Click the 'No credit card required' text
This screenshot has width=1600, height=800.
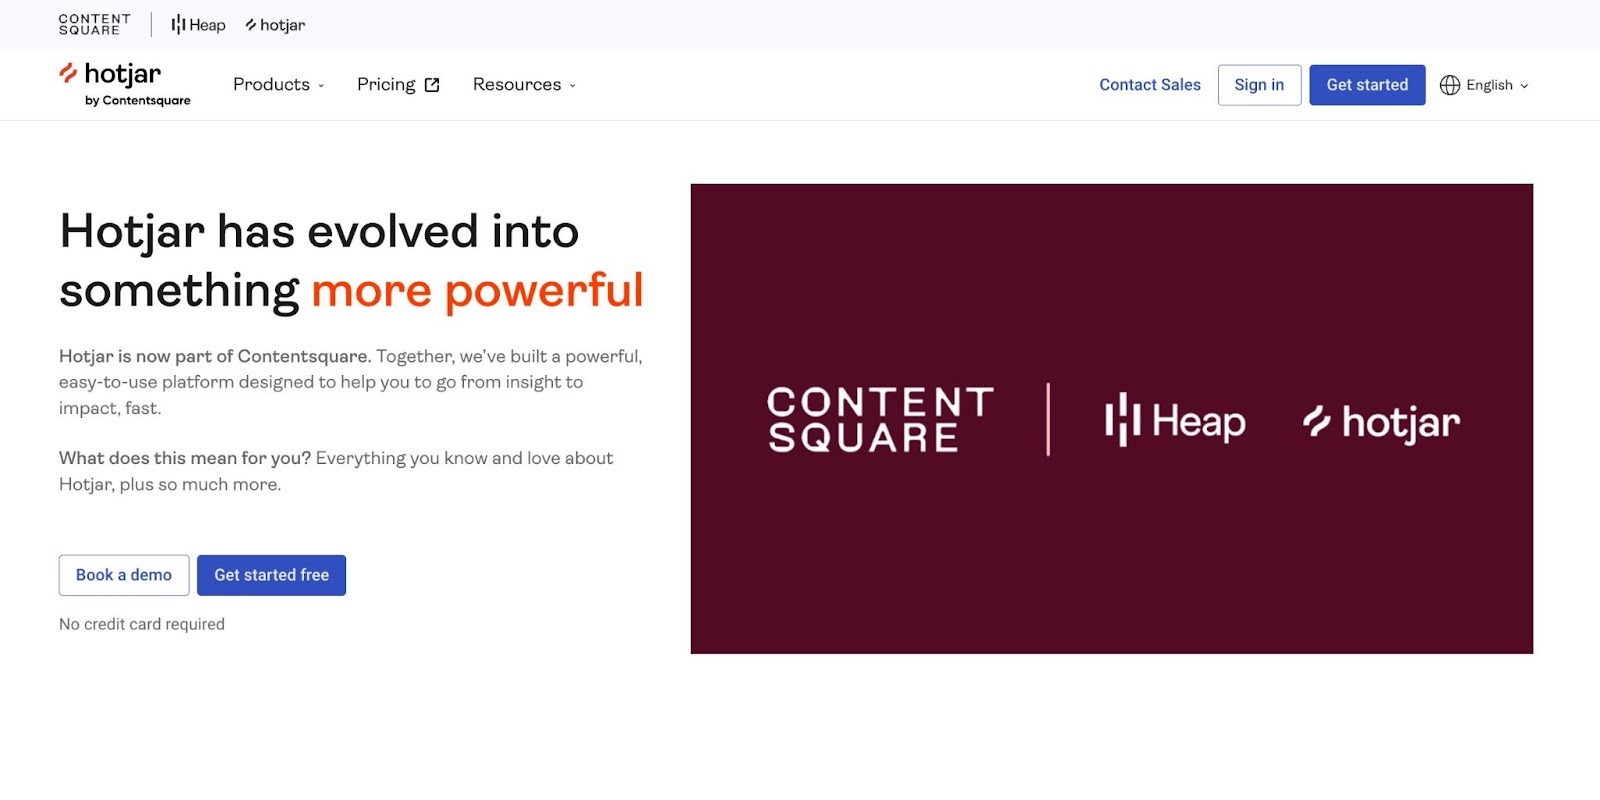pos(142,624)
